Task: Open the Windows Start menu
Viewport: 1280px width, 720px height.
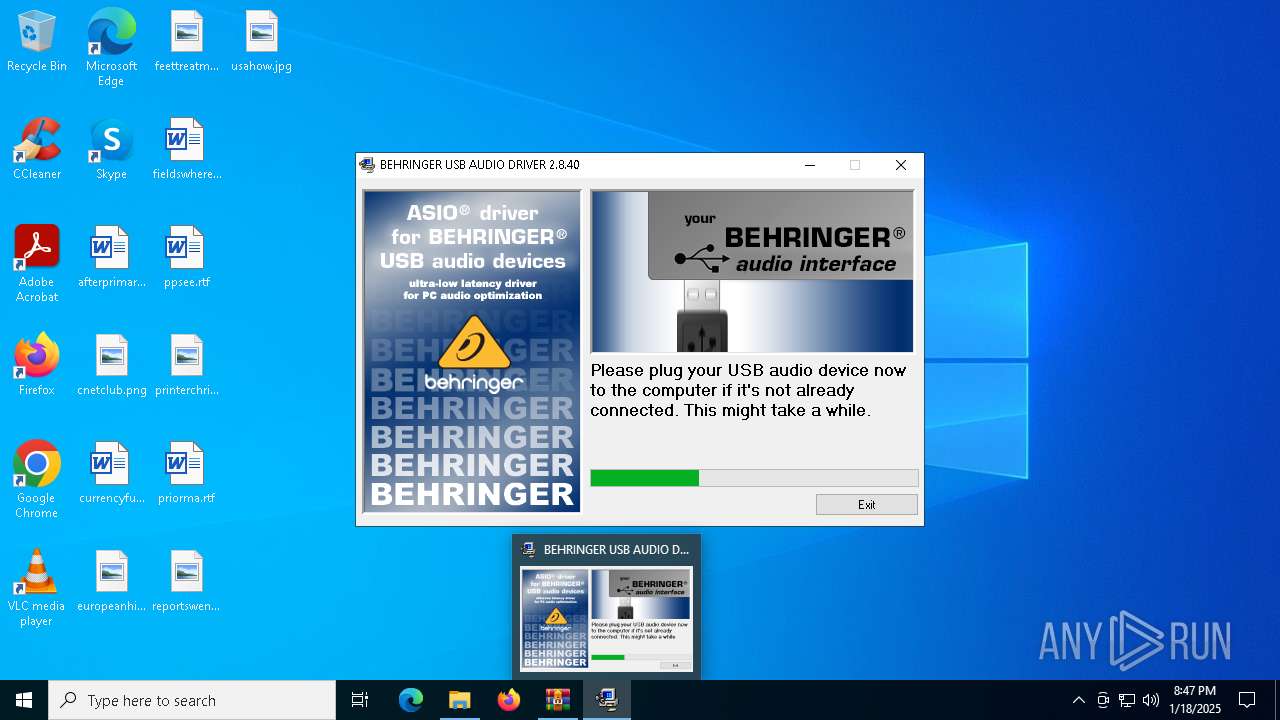Action: click(x=24, y=700)
